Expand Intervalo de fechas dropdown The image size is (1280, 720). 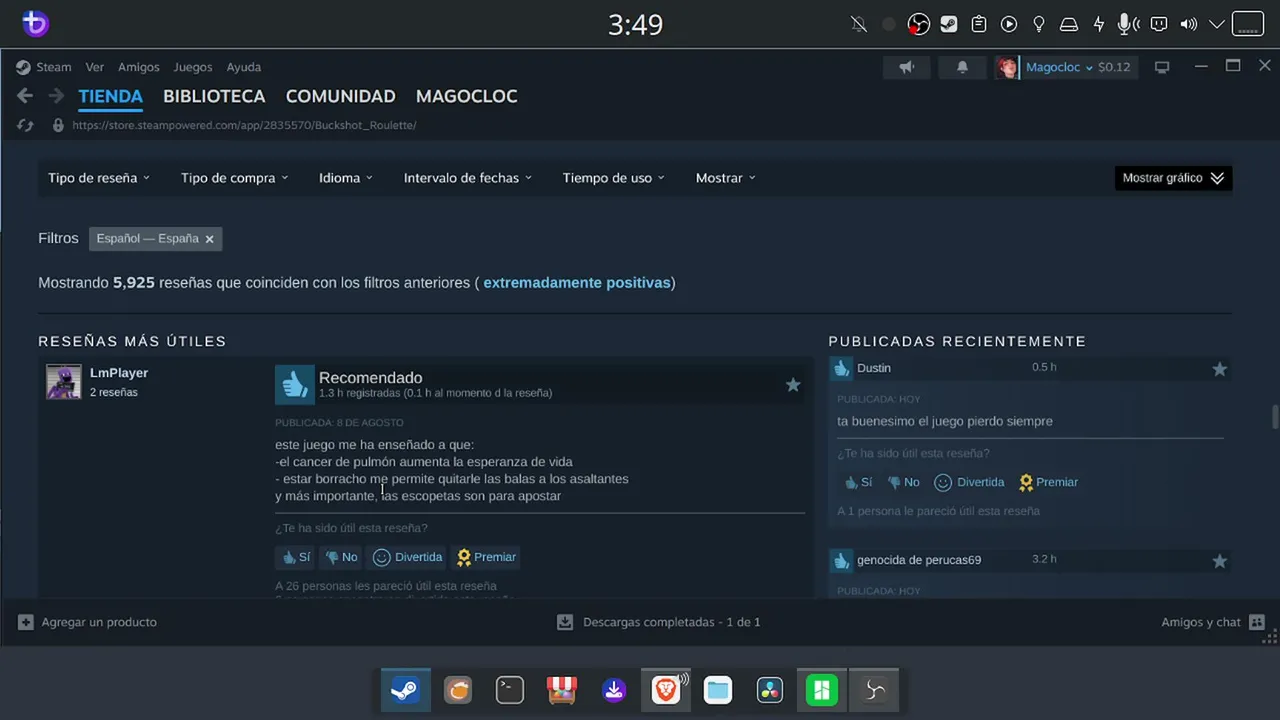point(467,178)
